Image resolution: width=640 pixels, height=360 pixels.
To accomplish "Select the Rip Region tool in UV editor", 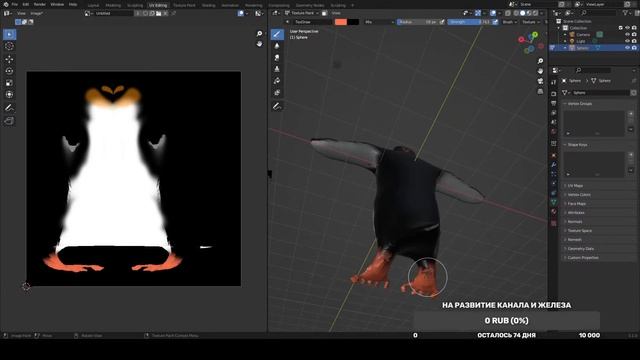I will coord(9,121).
